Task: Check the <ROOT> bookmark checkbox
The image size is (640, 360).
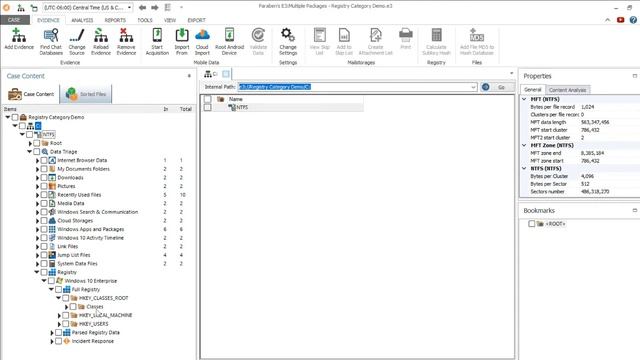Action: 531,224
